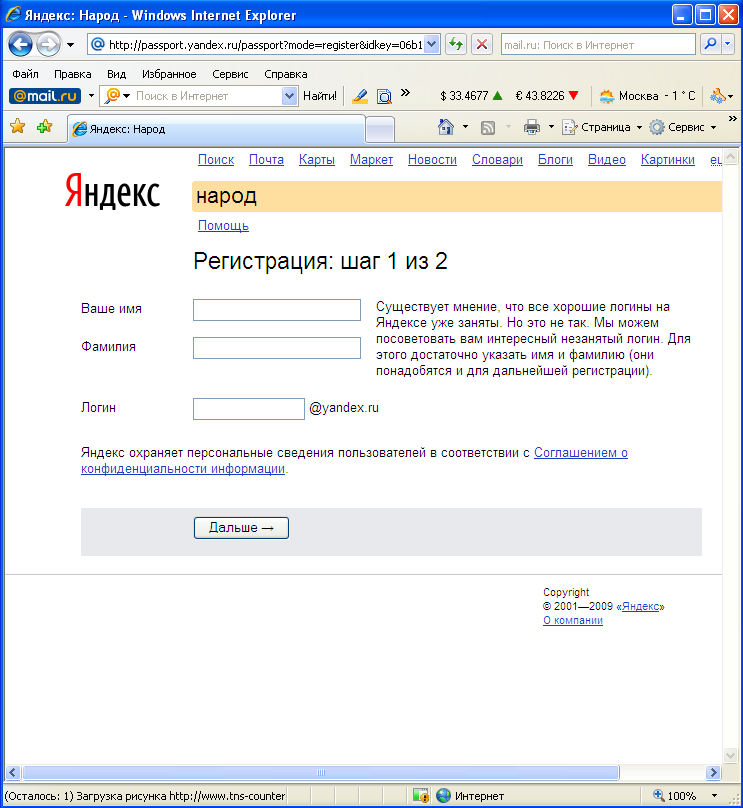Click the Фамилия input field
743x808 pixels.
277,348
